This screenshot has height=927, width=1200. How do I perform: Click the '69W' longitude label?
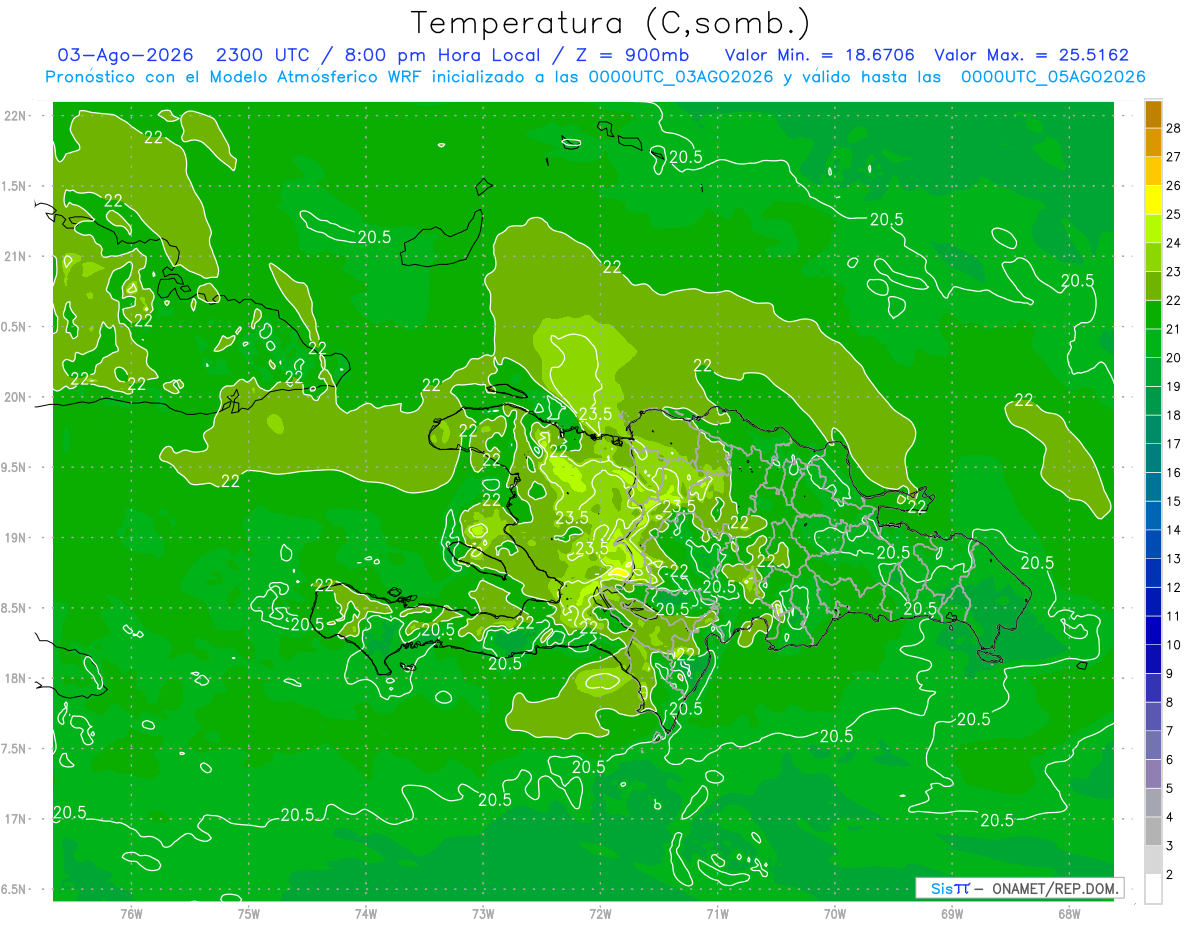(x=952, y=913)
